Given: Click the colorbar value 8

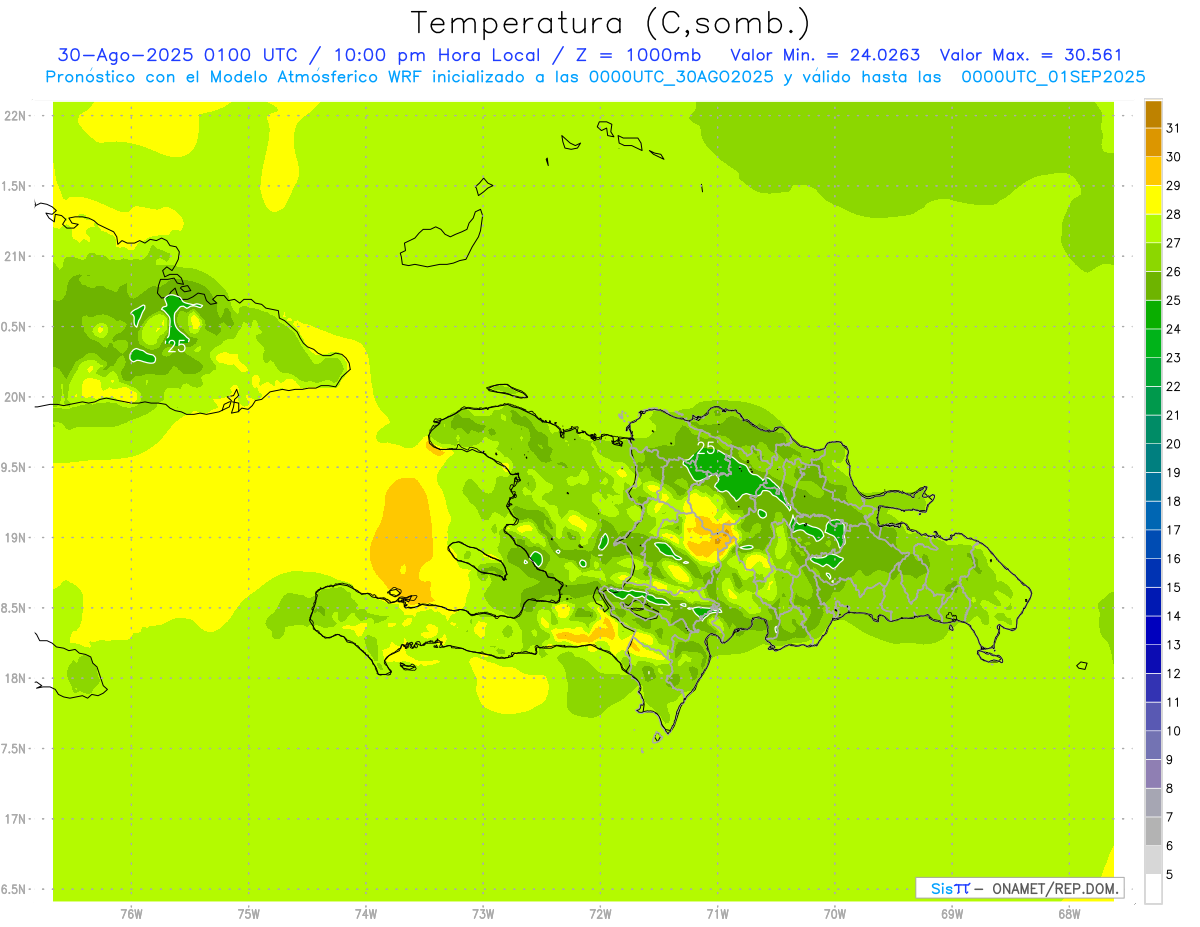Looking at the screenshot, I should pos(1170,788).
